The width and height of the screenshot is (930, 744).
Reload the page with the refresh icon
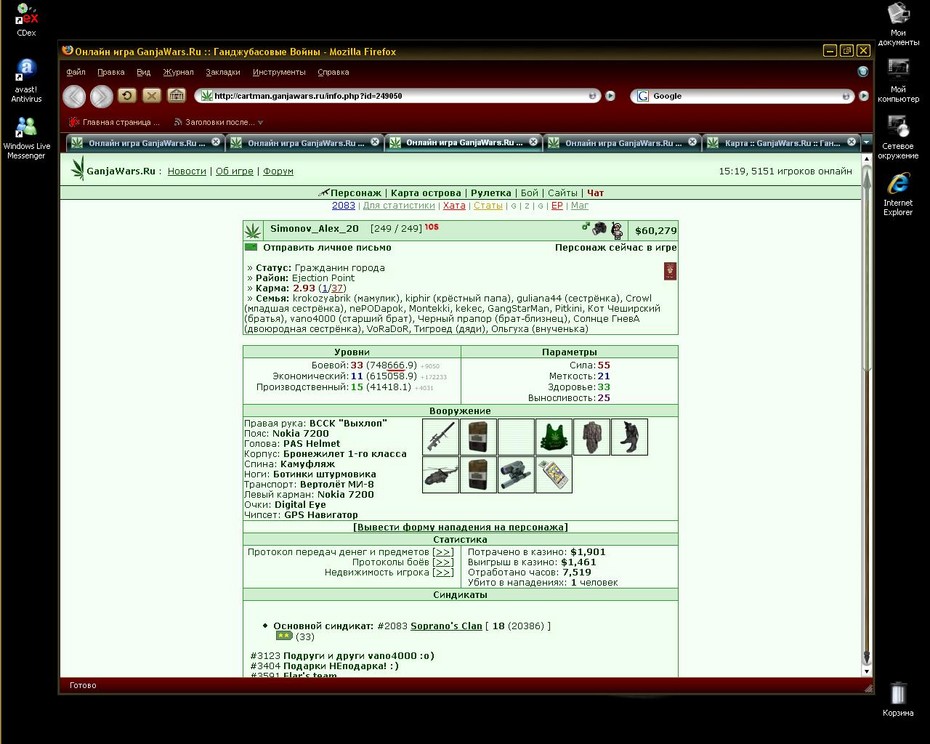(127, 95)
